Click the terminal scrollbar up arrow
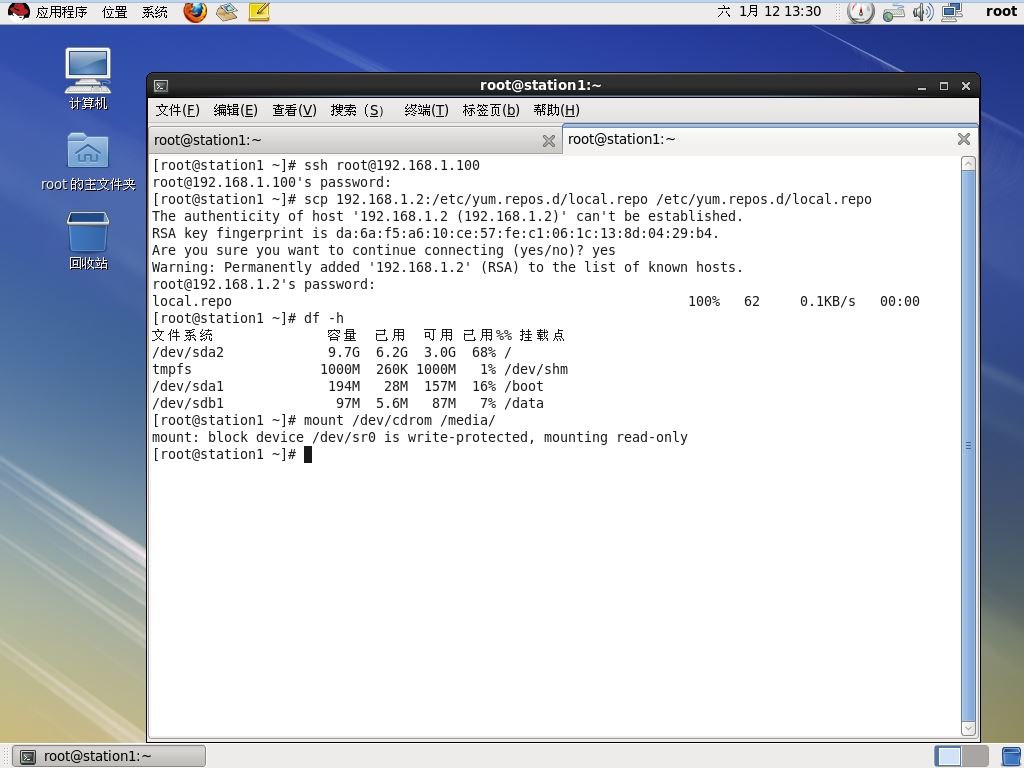The width and height of the screenshot is (1024, 768). (968, 164)
